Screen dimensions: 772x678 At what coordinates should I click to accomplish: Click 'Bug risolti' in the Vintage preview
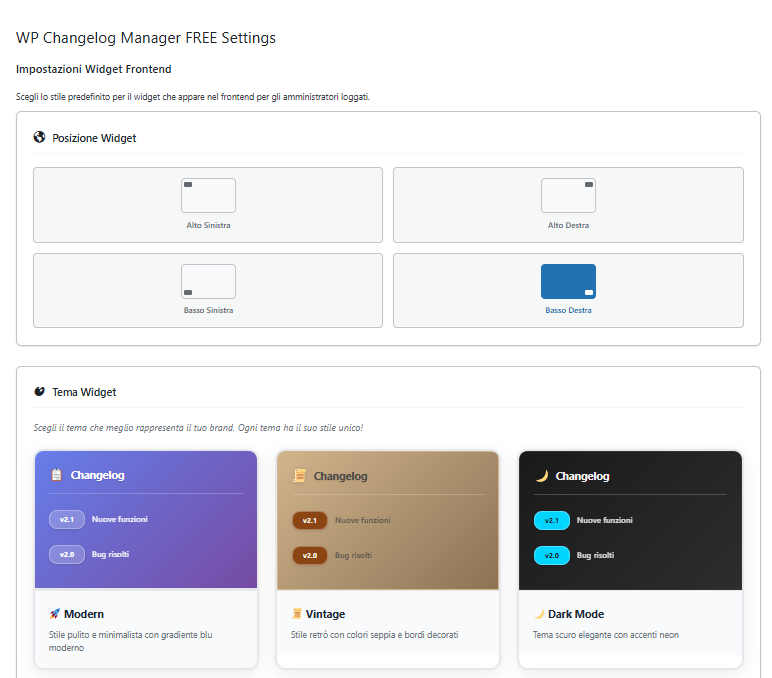click(x=354, y=555)
